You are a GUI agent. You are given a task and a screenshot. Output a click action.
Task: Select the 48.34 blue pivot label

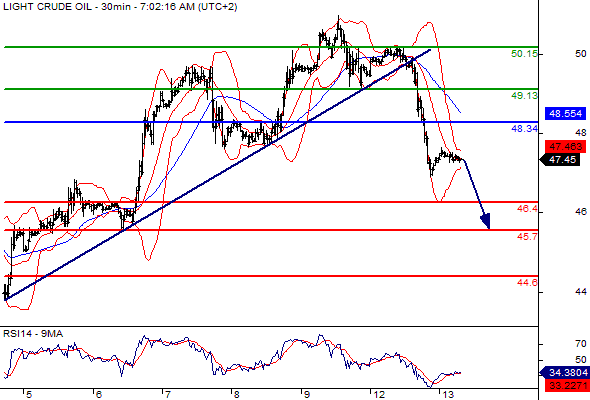pos(524,129)
